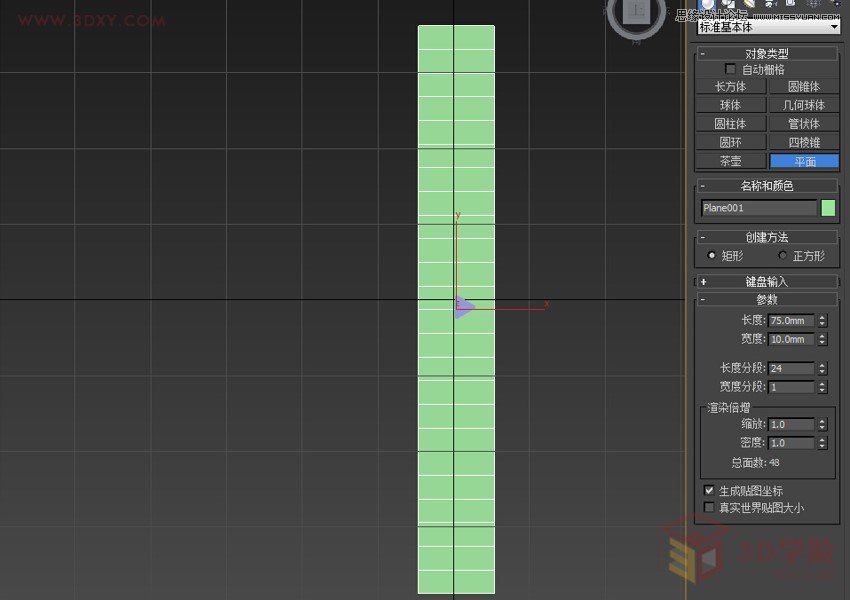850x600 pixels.
Task: Open the Lights category icon
Action: pyautogui.click(x=748, y=4)
